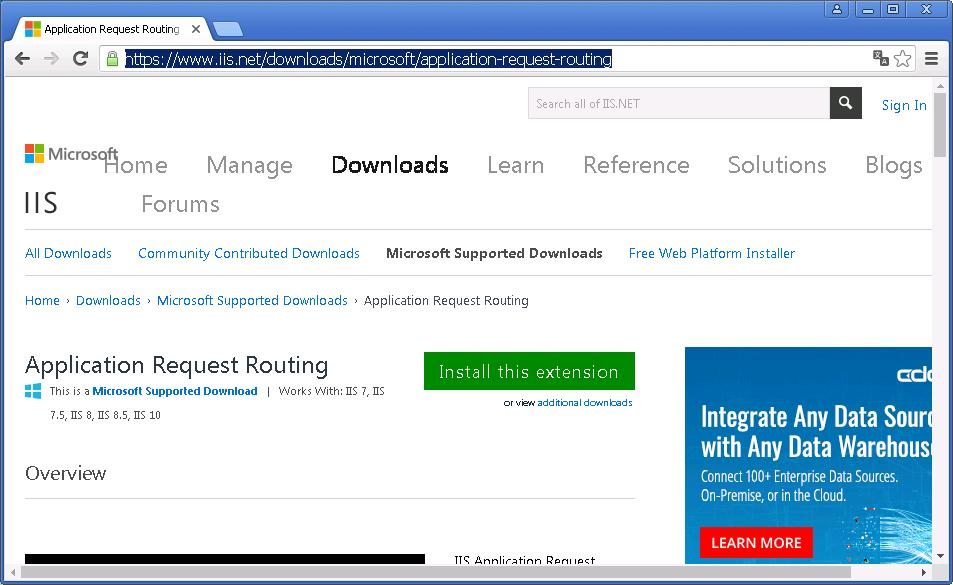Open a new tab button
The width and height of the screenshot is (953, 585).
(229, 29)
